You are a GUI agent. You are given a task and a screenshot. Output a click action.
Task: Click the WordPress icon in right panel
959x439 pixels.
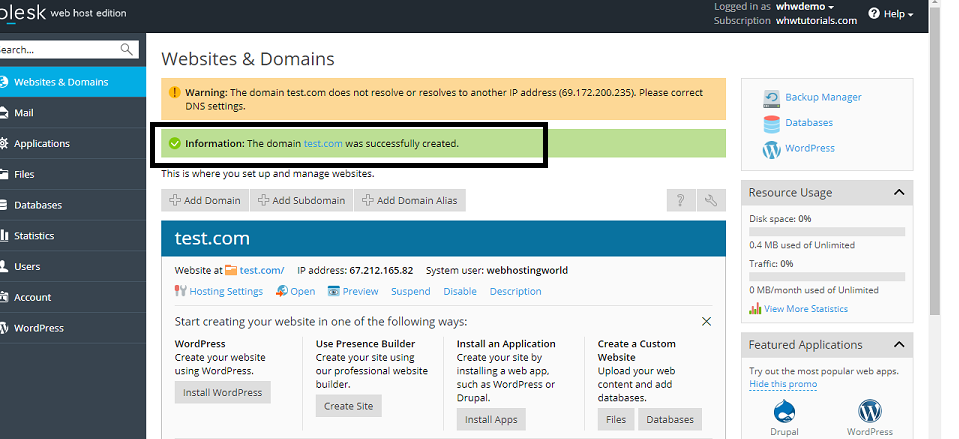772,149
